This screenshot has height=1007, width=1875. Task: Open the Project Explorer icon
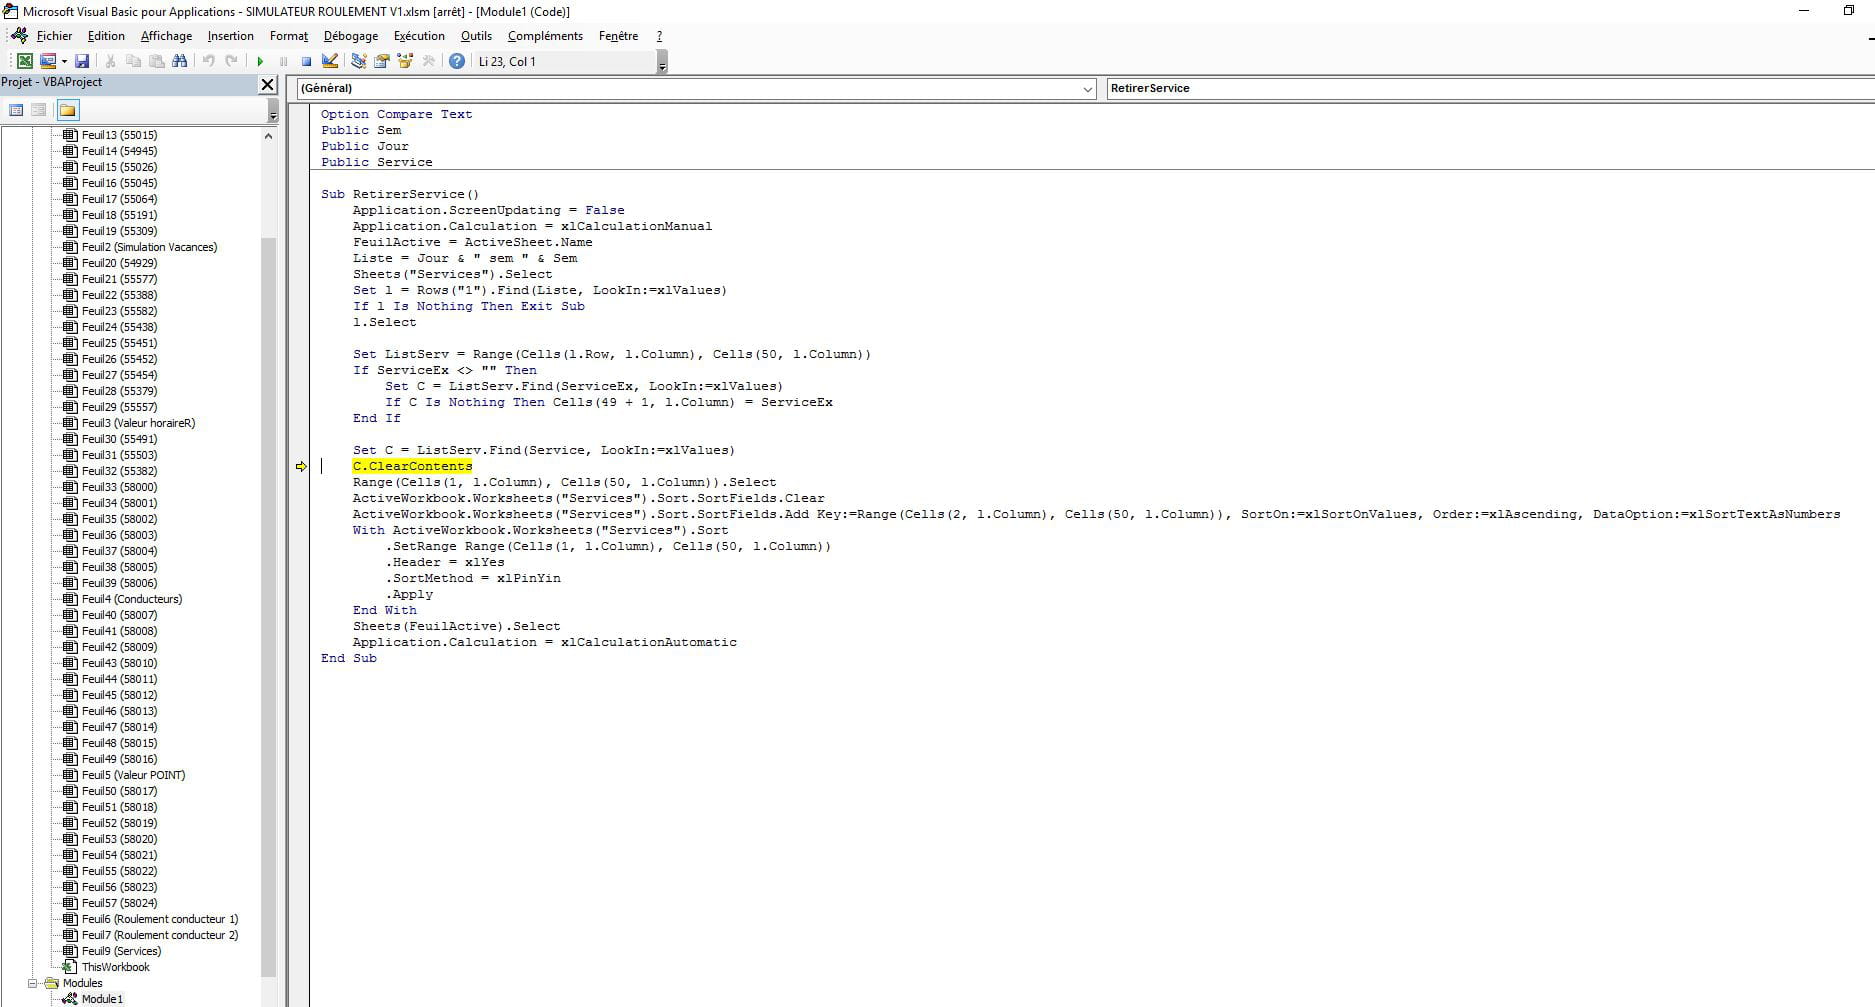[x=358, y=61]
